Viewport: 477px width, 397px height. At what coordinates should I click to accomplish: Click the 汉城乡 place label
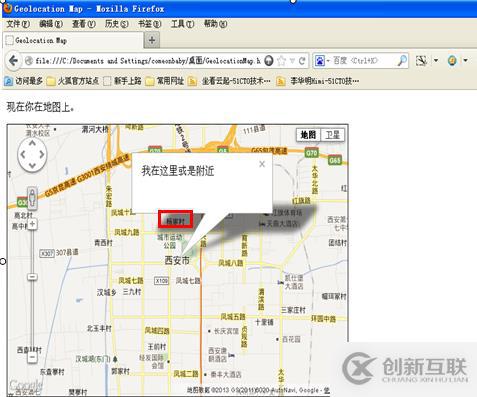click(x=107, y=292)
